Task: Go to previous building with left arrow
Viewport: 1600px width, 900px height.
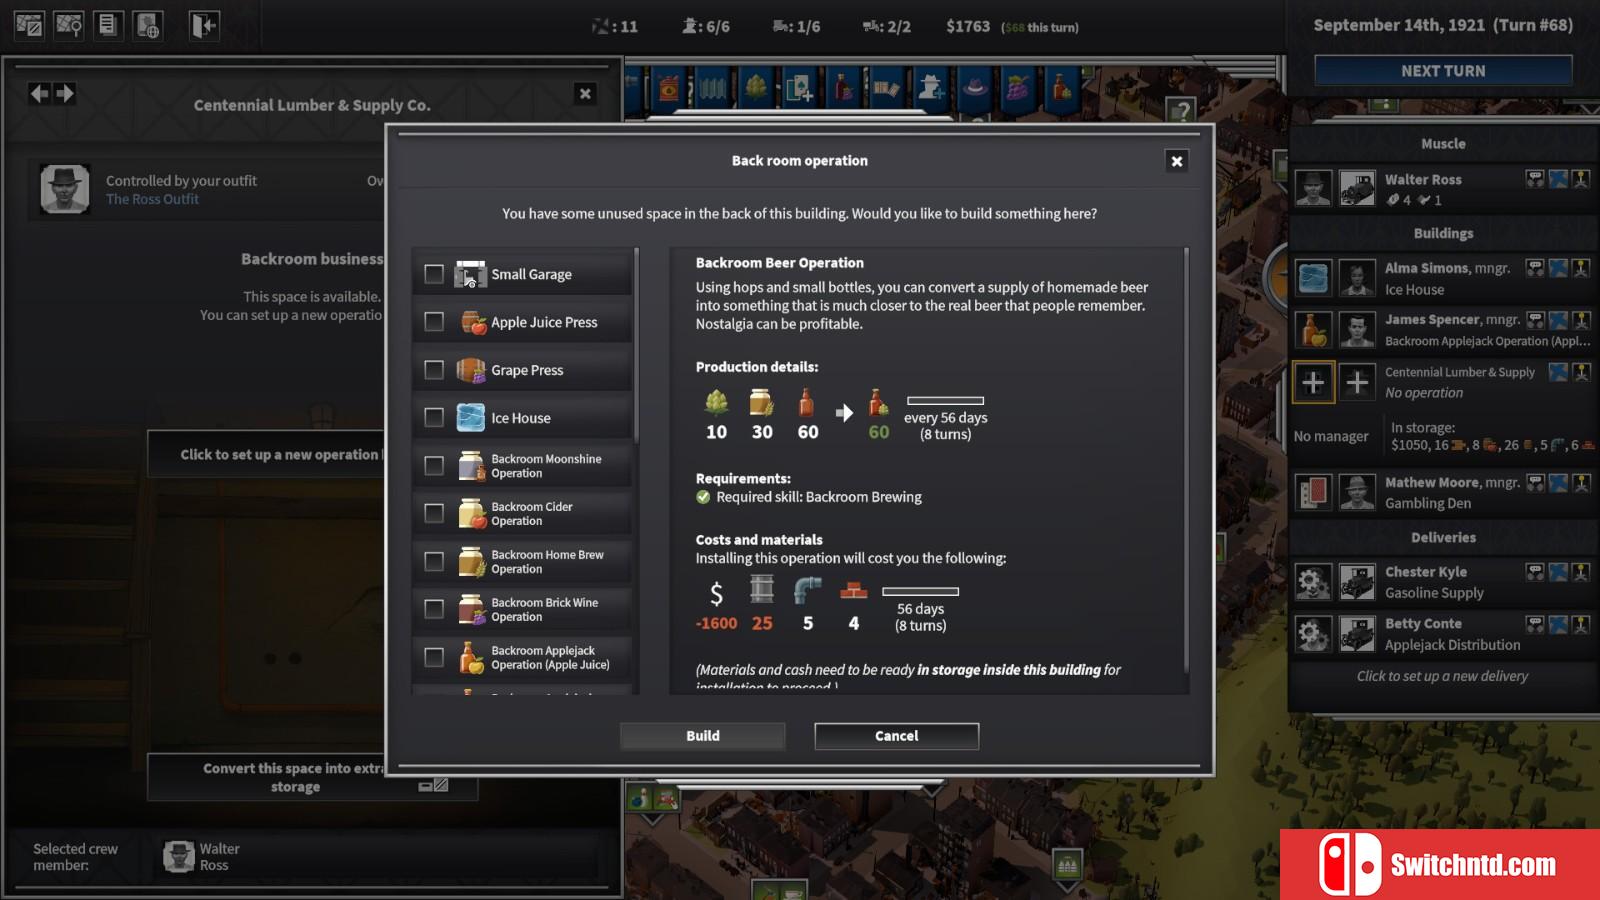Action: (39, 93)
